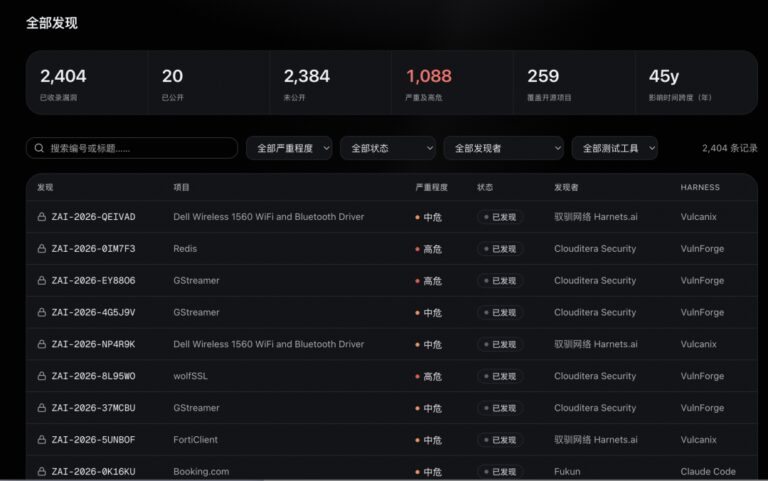Screen dimensions: 768x481
Task: Open finding ZAI-2026-NP4R9K
Action: [x=94, y=344]
